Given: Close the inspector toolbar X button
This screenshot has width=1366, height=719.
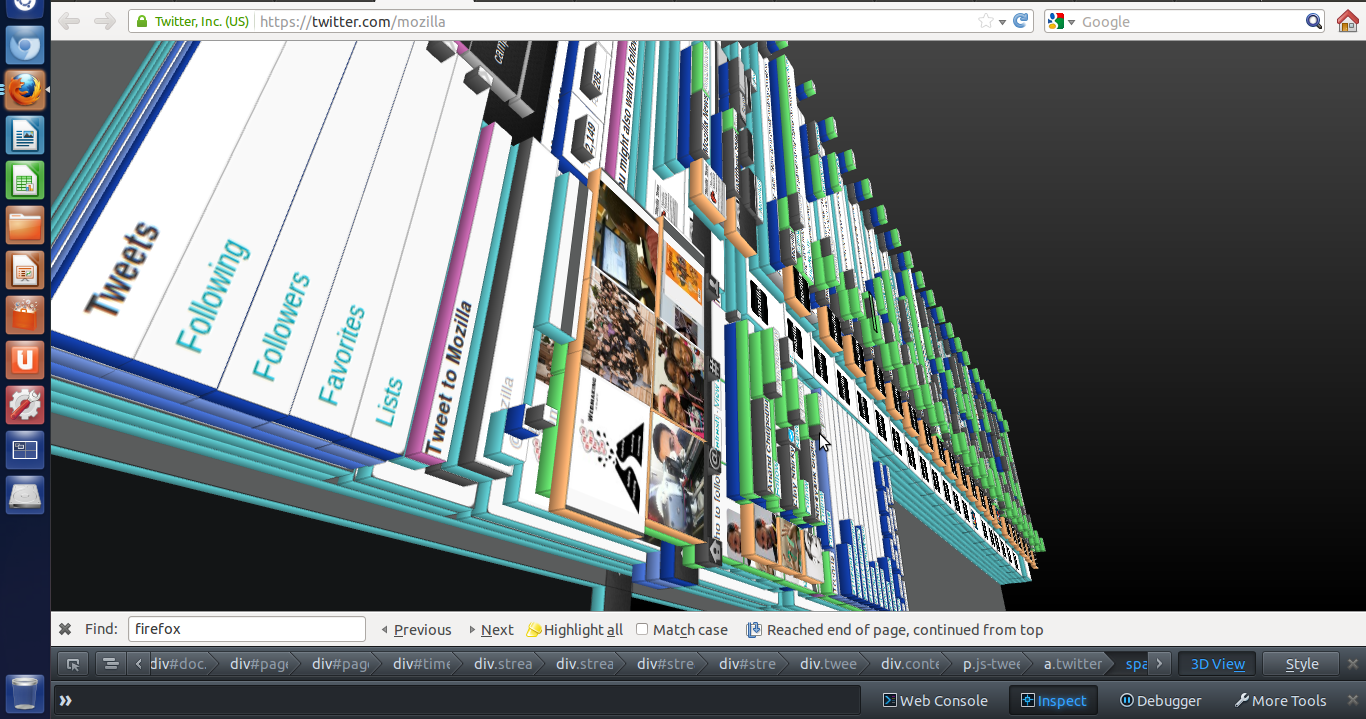Looking at the screenshot, I should pyautogui.click(x=1353, y=664).
